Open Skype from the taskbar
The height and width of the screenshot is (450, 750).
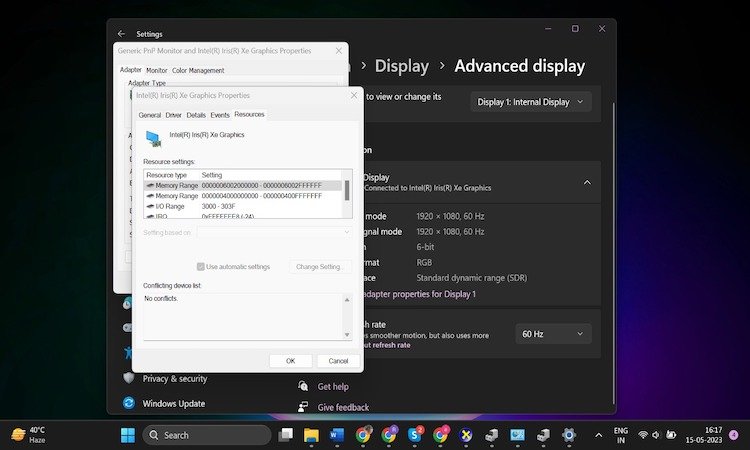pyautogui.click(x=415, y=435)
